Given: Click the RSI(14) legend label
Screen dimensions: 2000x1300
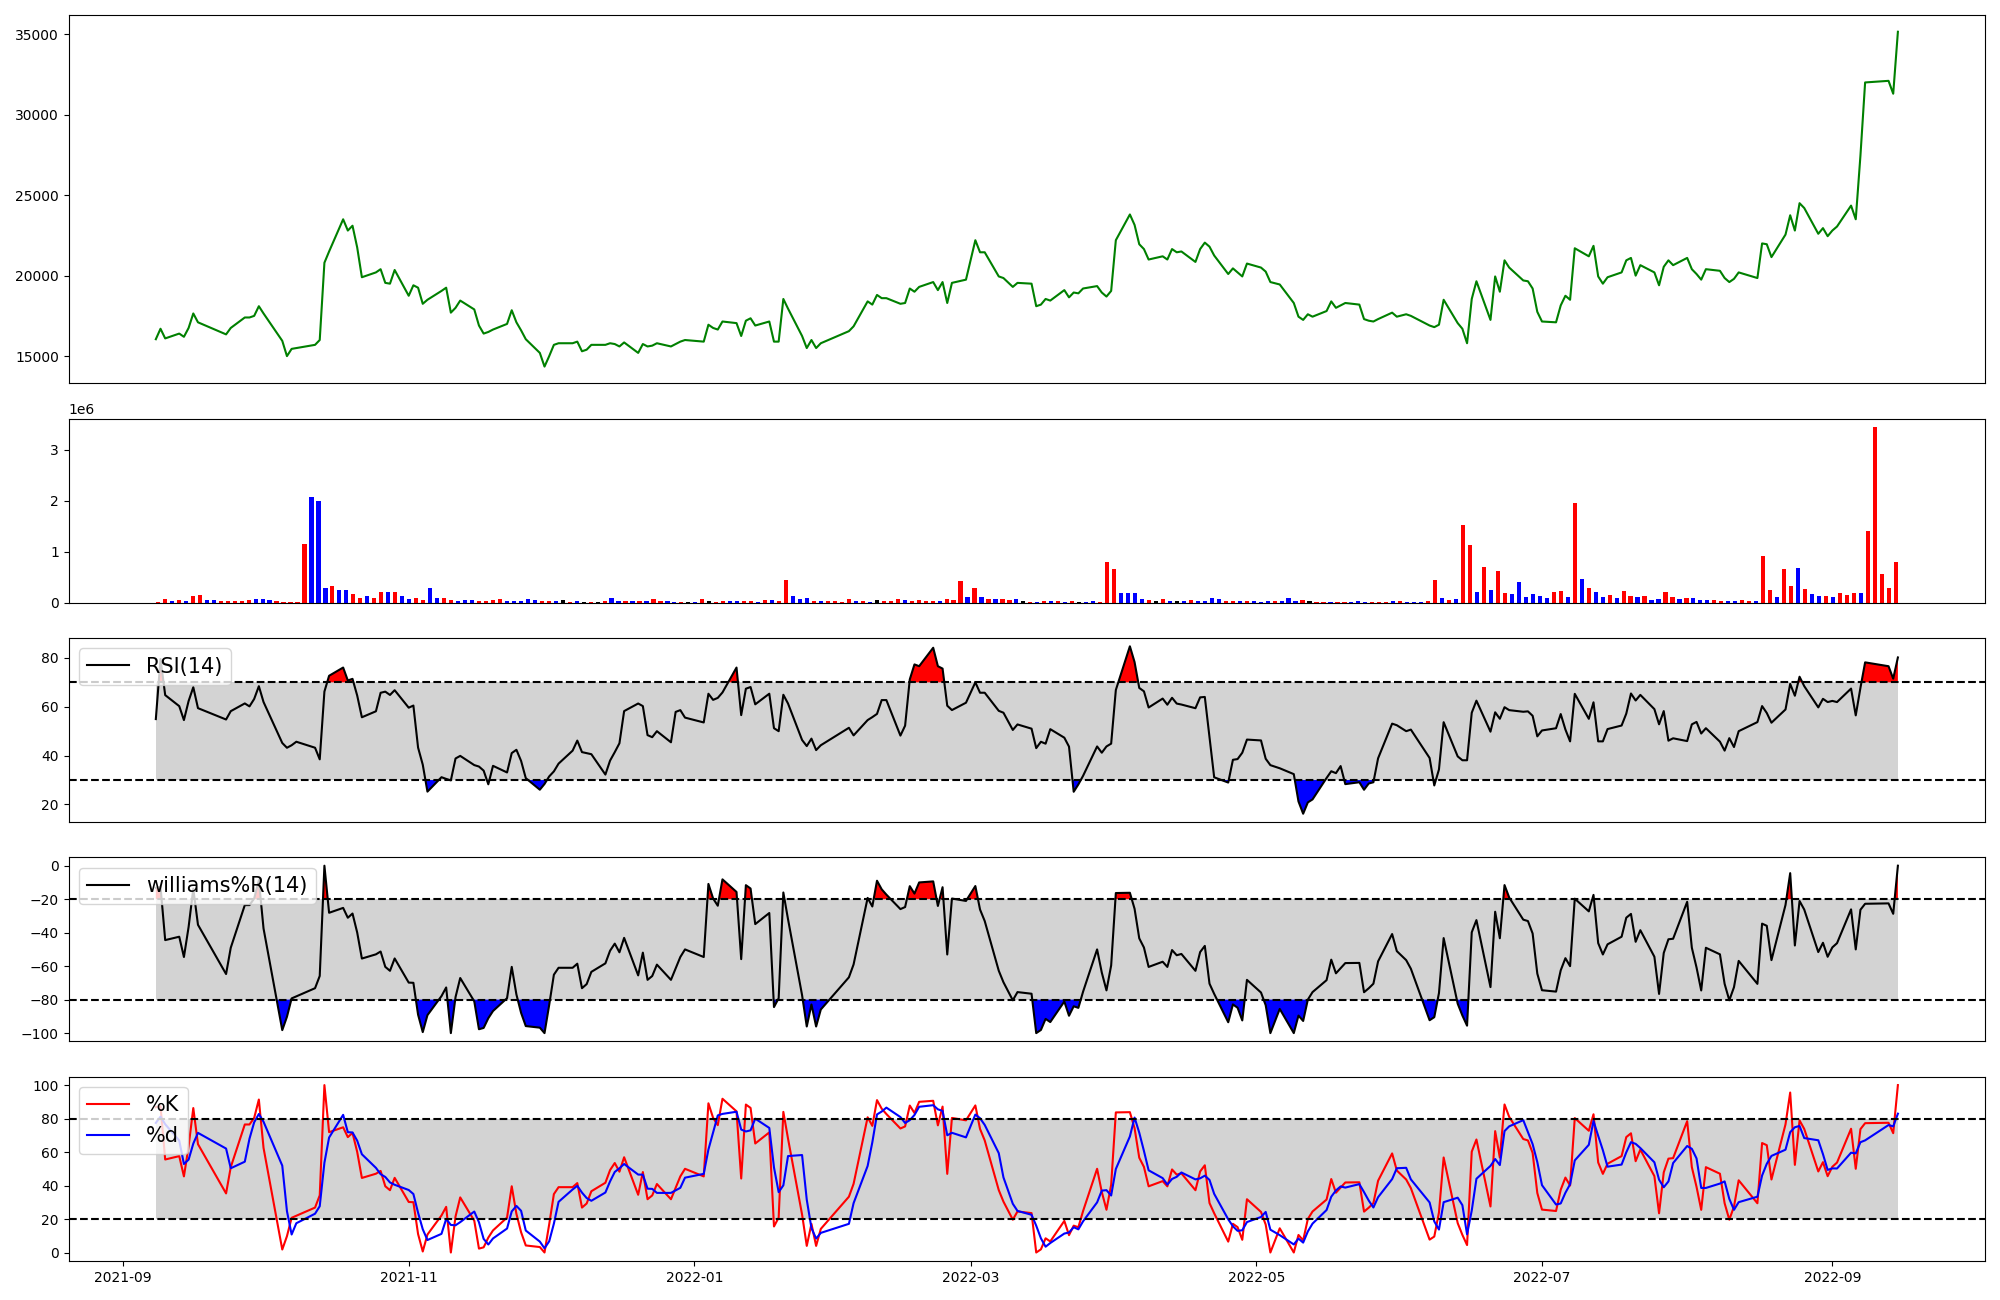Looking at the screenshot, I should click(184, 666).
